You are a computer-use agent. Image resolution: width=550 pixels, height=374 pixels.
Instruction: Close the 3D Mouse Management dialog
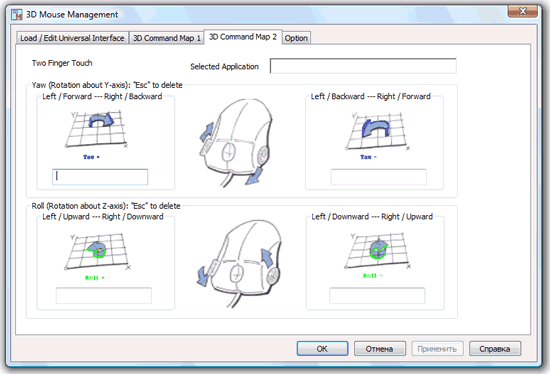pyautogui.click(x=523, y=11)
